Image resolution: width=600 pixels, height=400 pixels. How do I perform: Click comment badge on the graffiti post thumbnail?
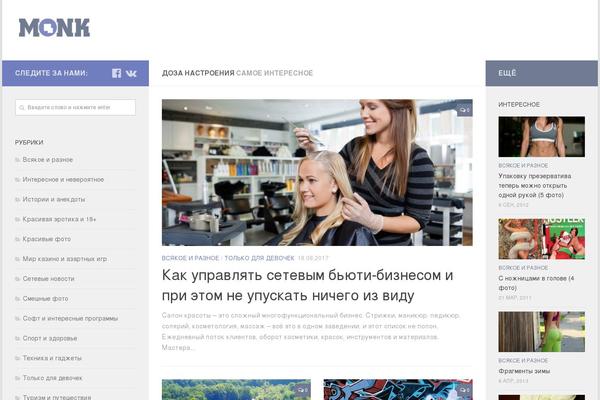click(465, 390)
